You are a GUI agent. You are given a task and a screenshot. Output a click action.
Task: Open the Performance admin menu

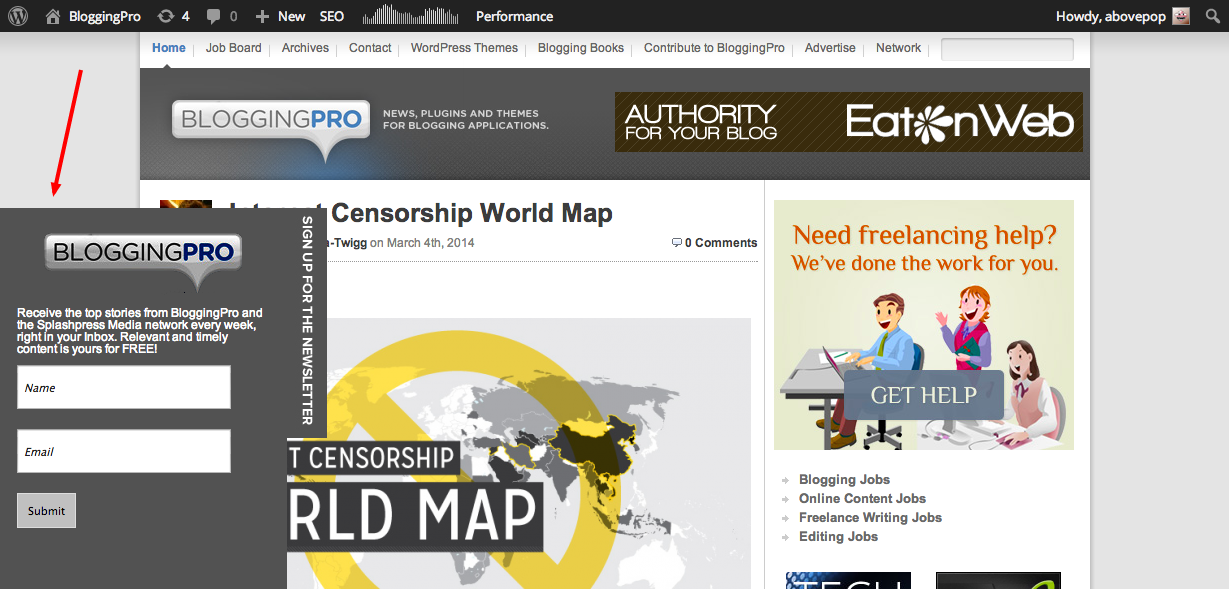[514, 16]
